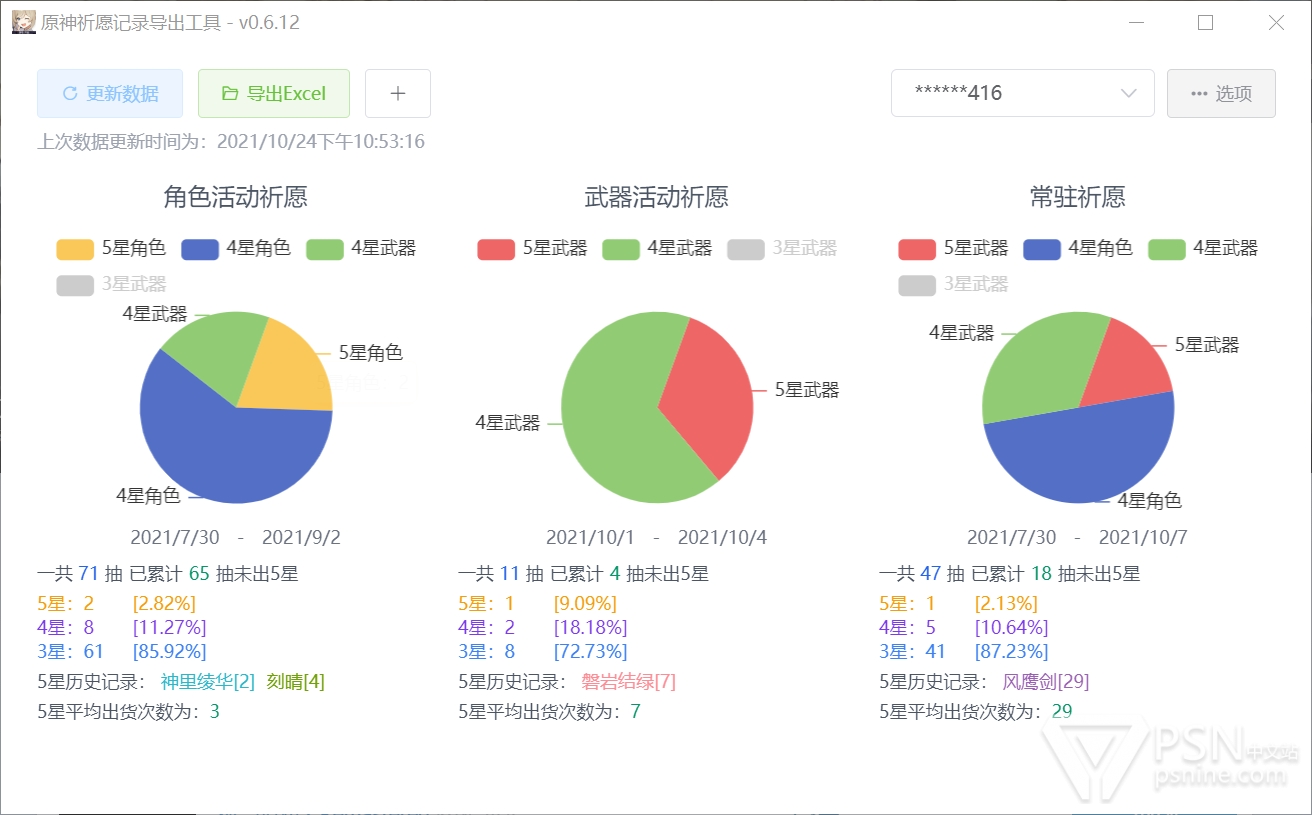Screen dimensions: 1312x815
Task: Click the 2021/7/30 - 2021/10/7 date range
Action: (1078, 537)
